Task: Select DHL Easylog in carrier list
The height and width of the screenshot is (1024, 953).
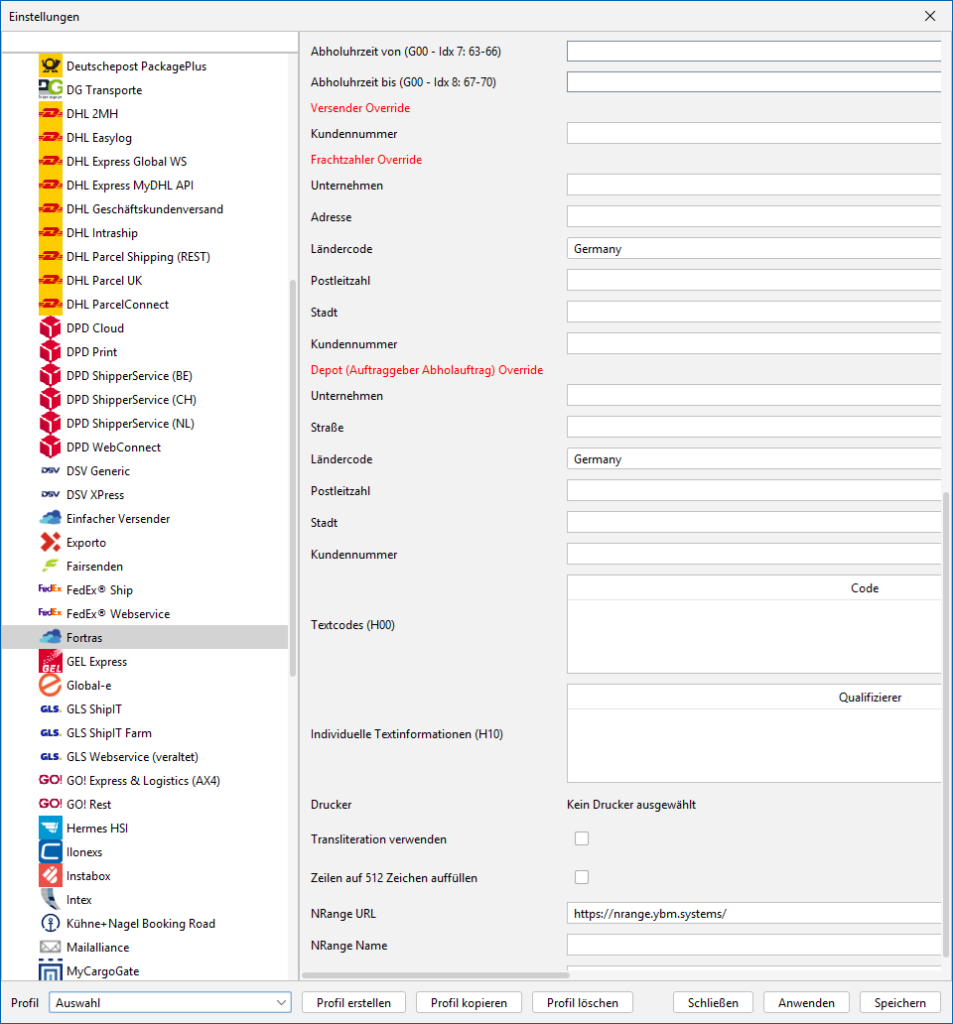Action: click(99, 137)
